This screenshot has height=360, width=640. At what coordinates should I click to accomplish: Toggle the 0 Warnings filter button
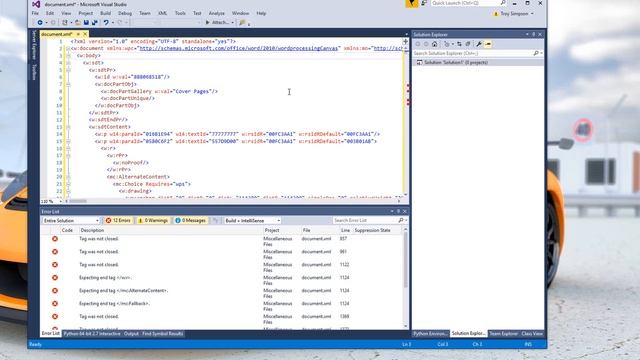coord(153,220)
